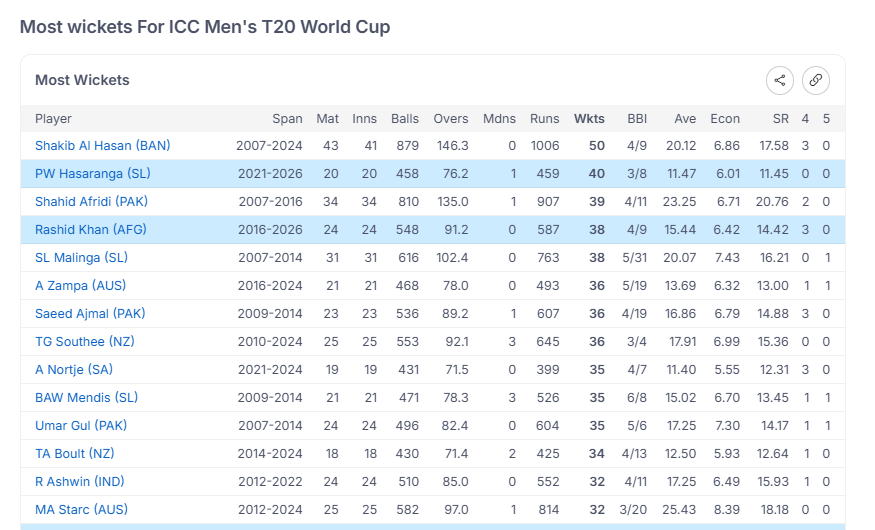Click the Econ column header
Viewport: 875px width, 530px height.
[x=724, y=119]
